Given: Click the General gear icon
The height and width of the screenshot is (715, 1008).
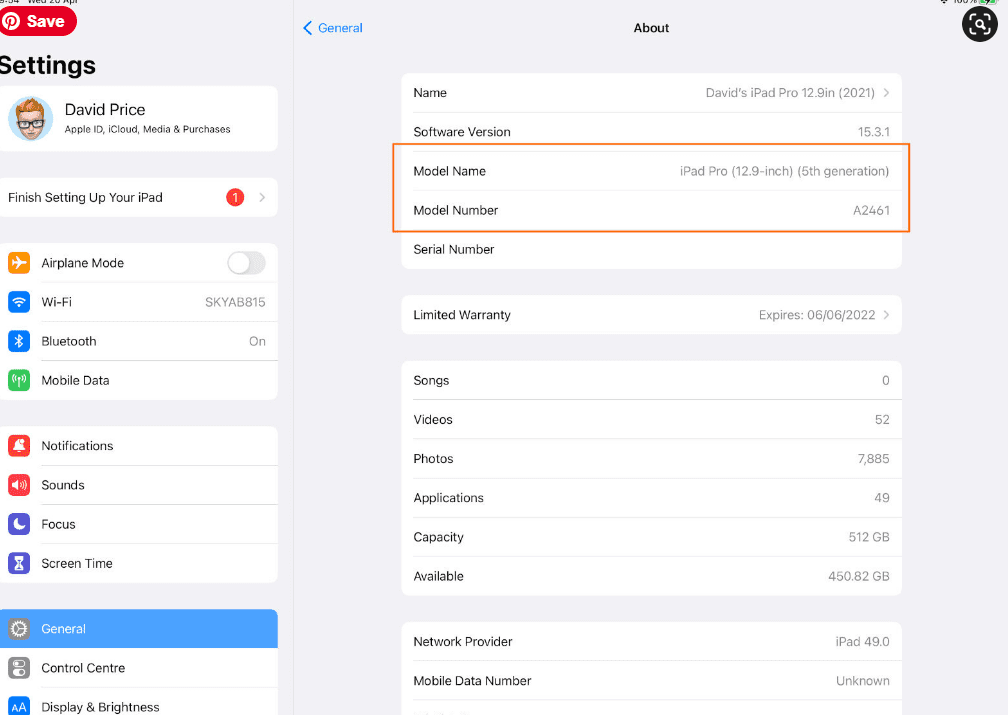Looking at the screenshot, I should pyautogui.click(x=19, y=629).
